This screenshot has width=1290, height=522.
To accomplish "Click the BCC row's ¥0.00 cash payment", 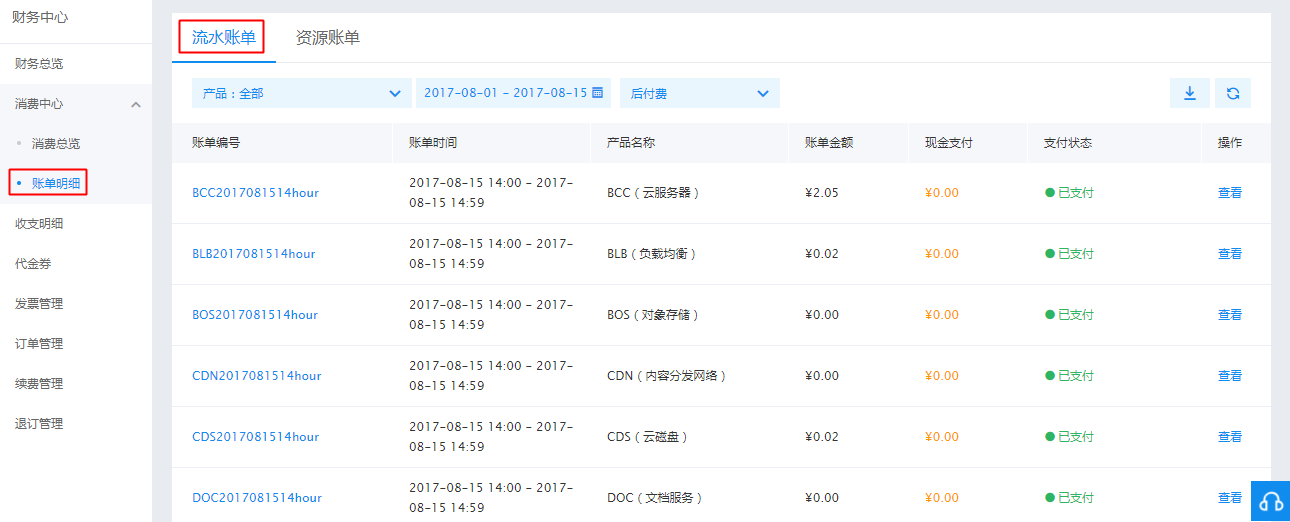I will (x=942, y=193).
